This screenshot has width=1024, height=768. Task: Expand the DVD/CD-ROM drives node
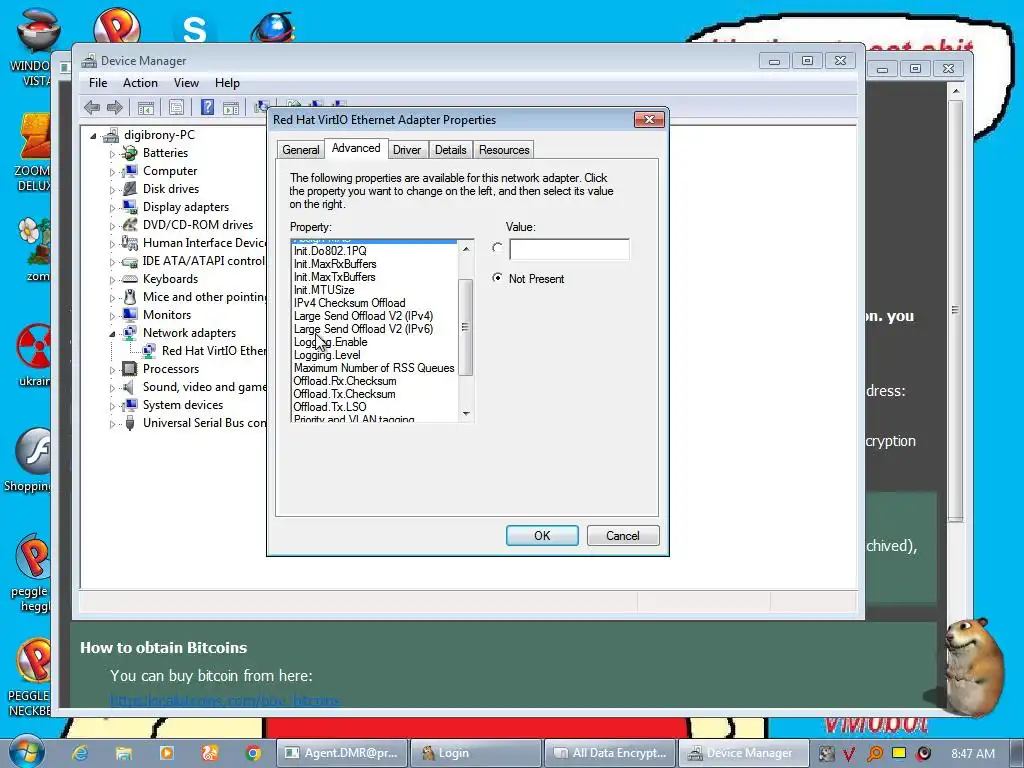pyautogui.click(x=112, y=226)
